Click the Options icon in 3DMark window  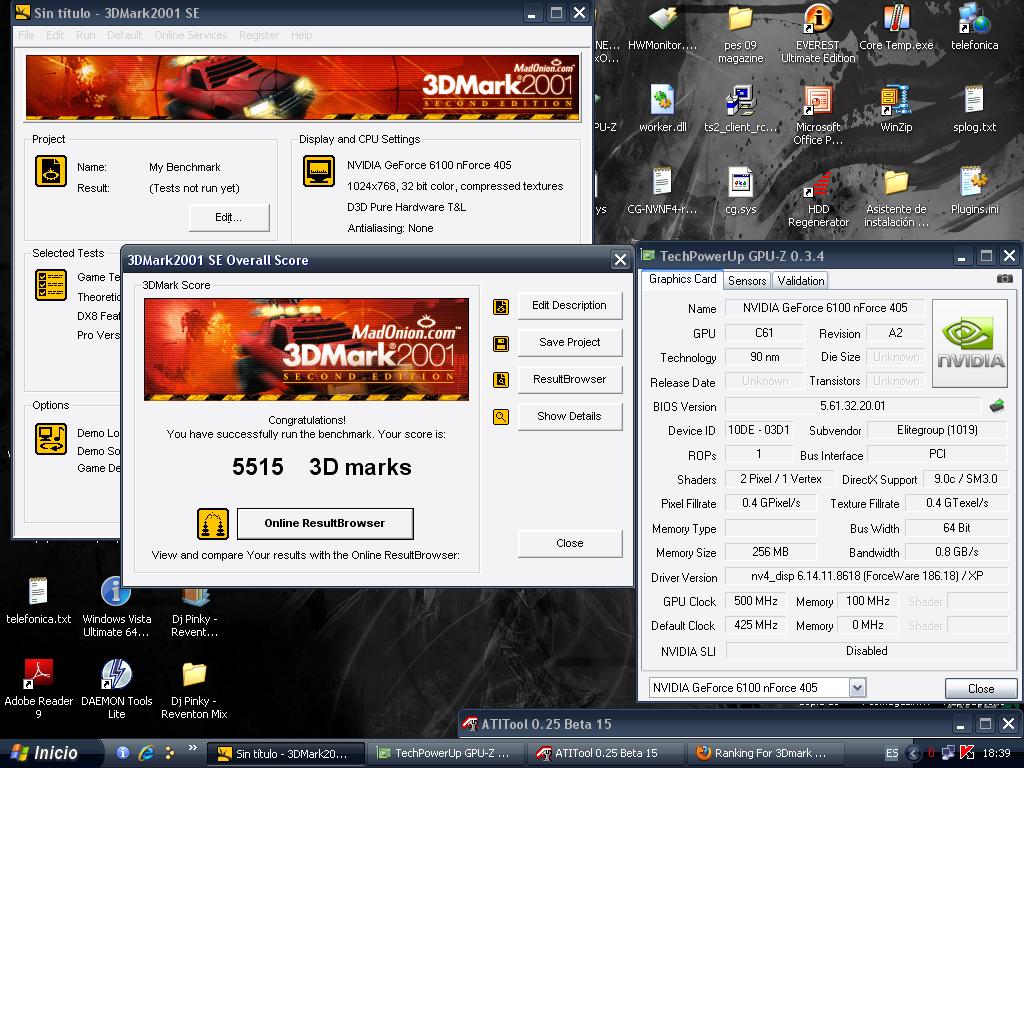pyautogui.click(x=51, y=439)
